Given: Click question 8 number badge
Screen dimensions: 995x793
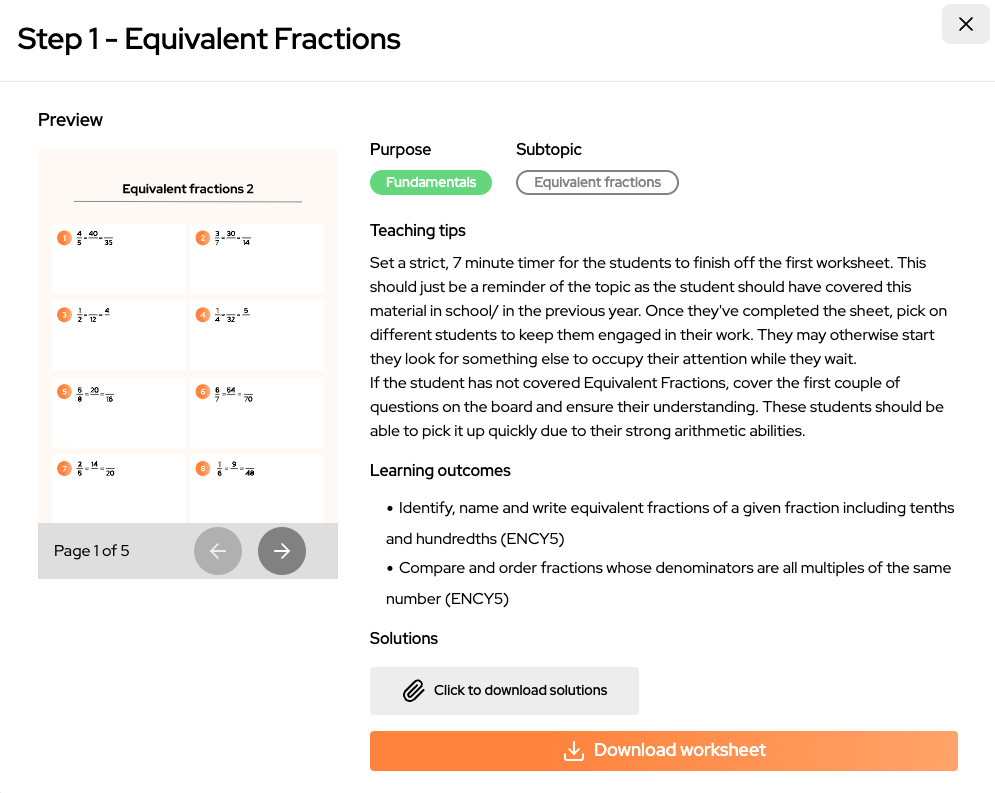Looking at the screenshot, I should pos(202,468).
